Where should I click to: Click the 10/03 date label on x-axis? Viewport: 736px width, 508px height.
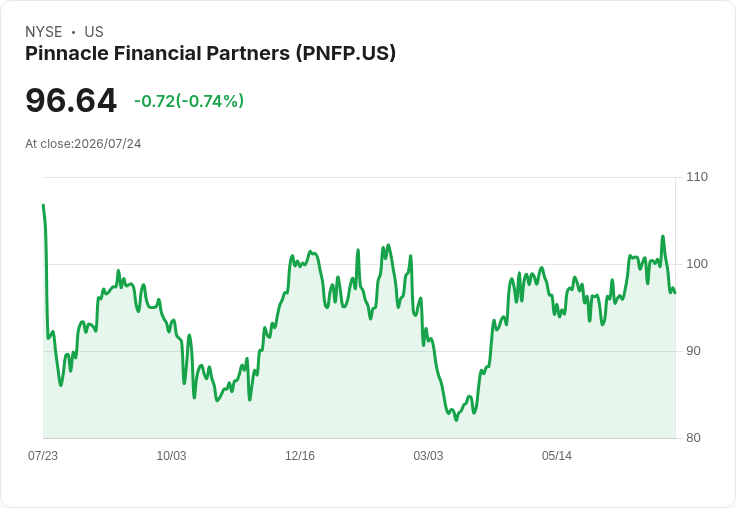[171, 455]
